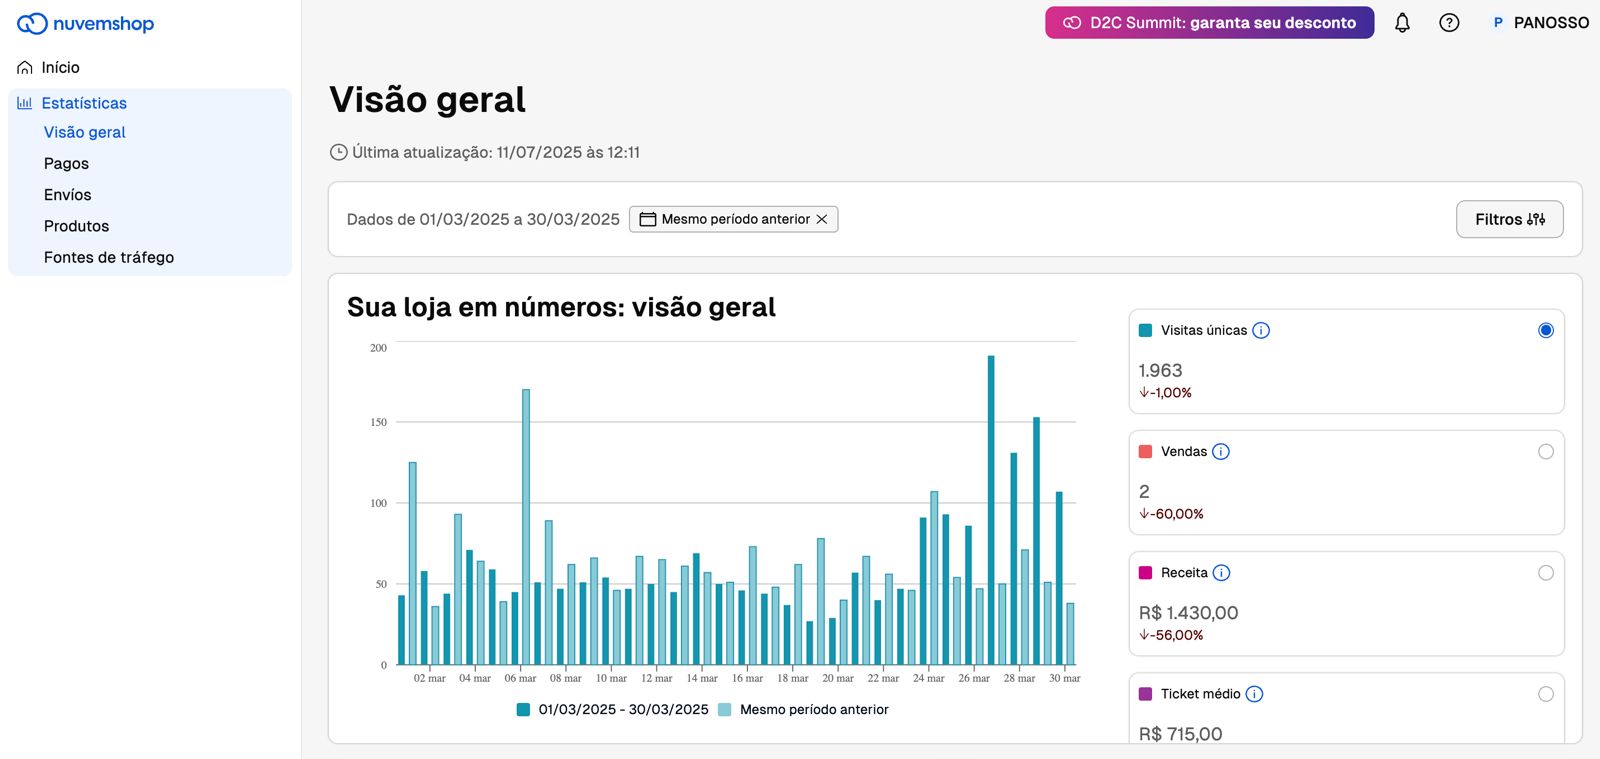This screenshot has width=1600, height=759.
Task: Open the Filtros panel
Action: click(1509, 219)
